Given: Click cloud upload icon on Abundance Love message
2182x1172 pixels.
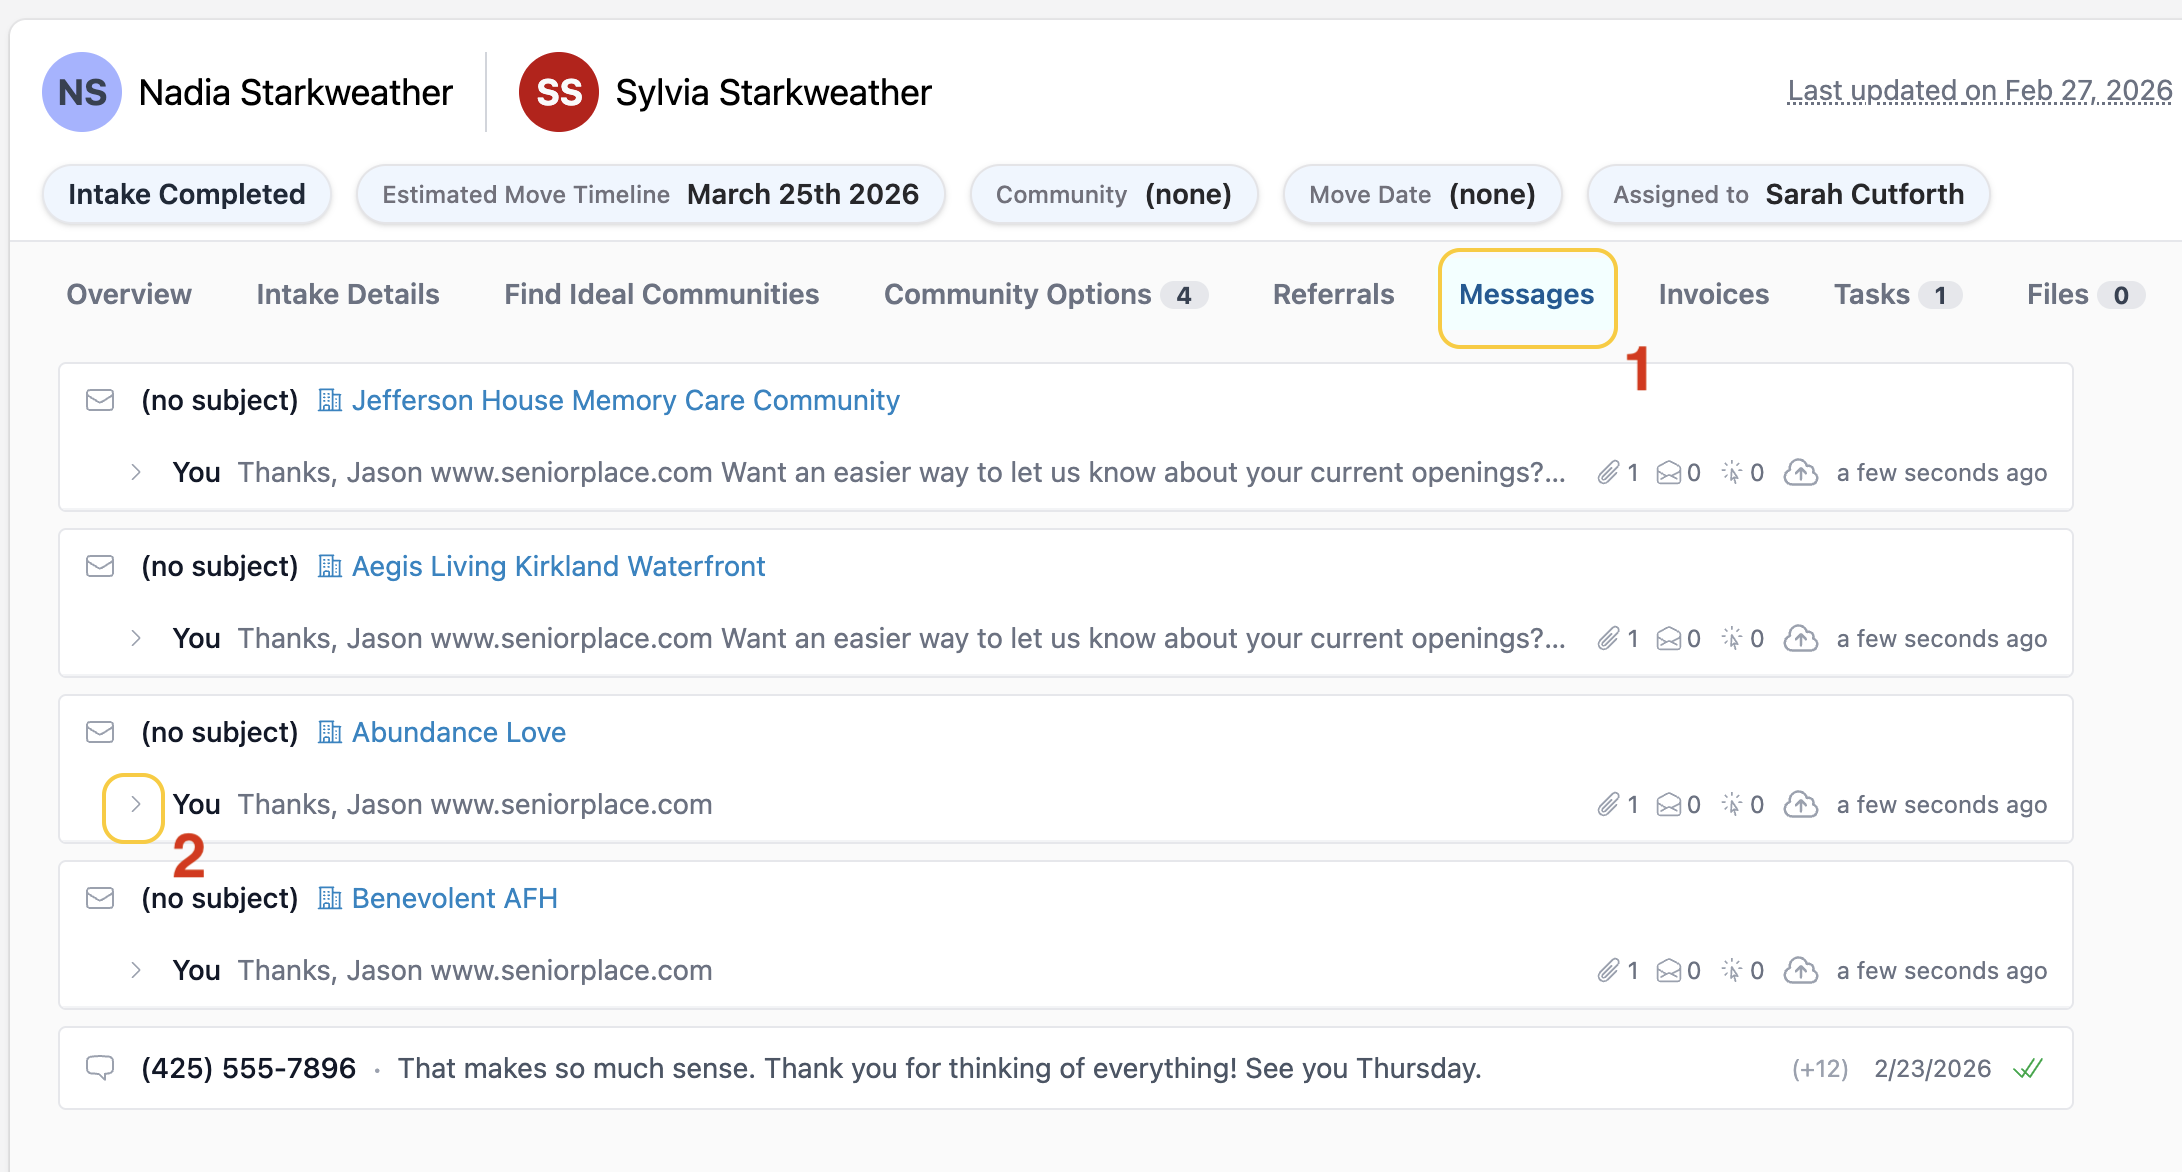Looking at the screenshot, I should click(1801, 804).
